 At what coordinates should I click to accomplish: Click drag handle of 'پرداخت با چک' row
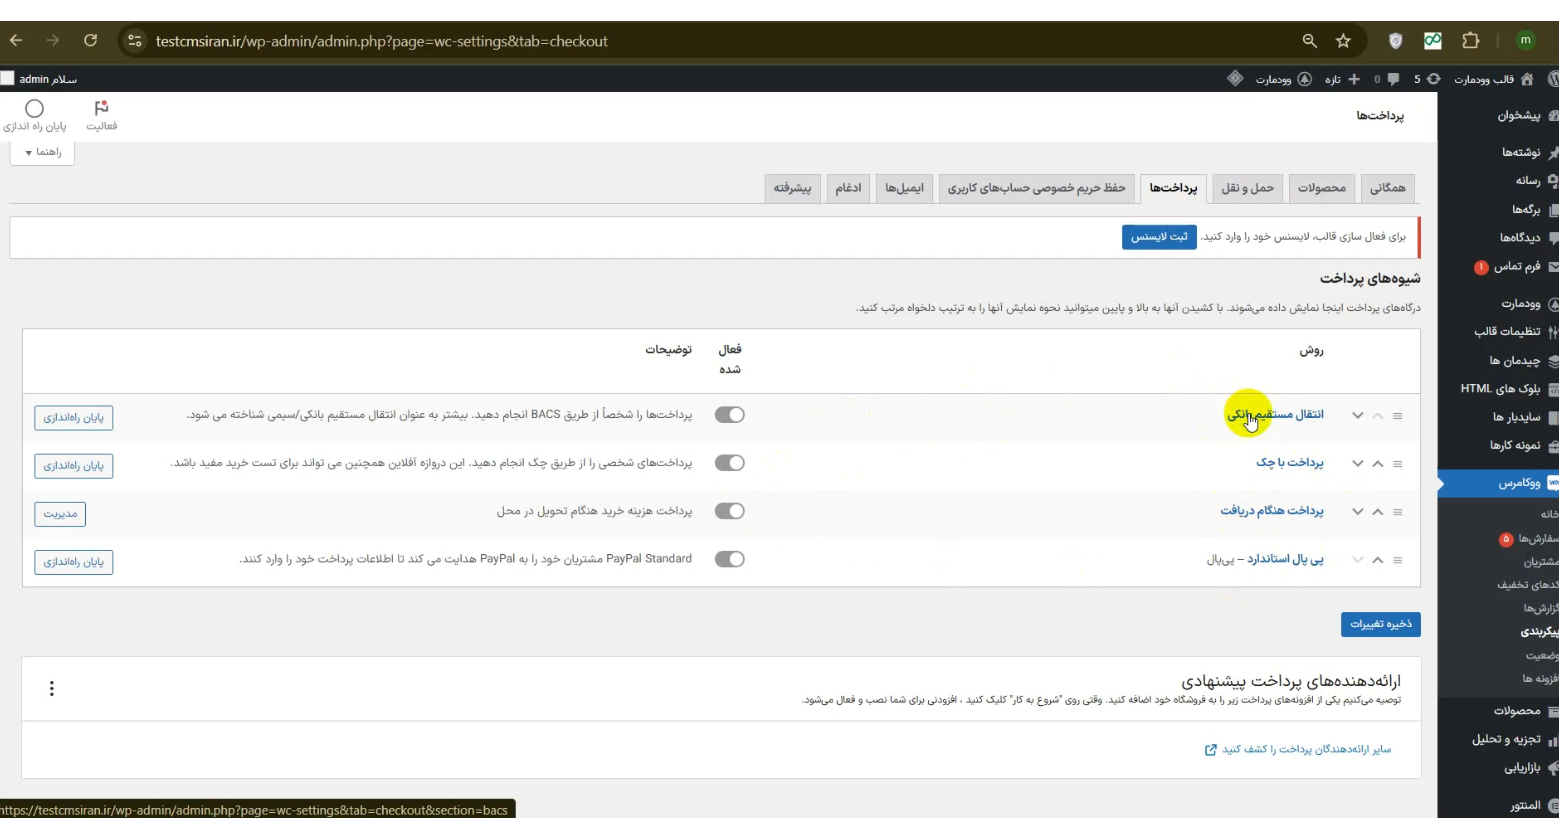click(1397, 464)
